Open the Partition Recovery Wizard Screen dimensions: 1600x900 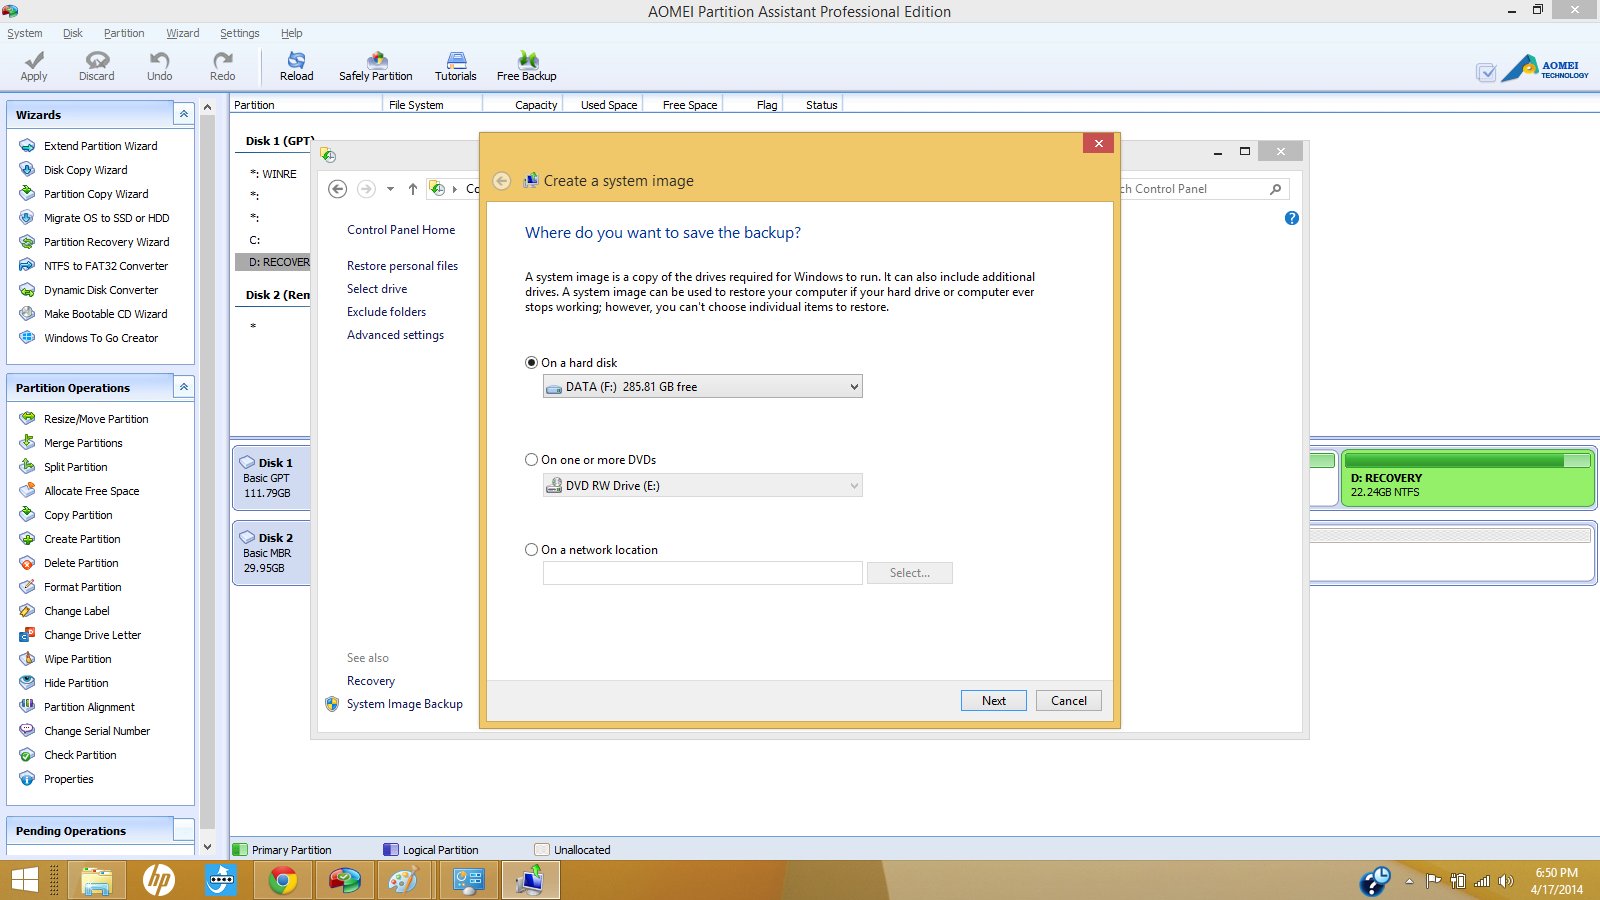(106, 242)
